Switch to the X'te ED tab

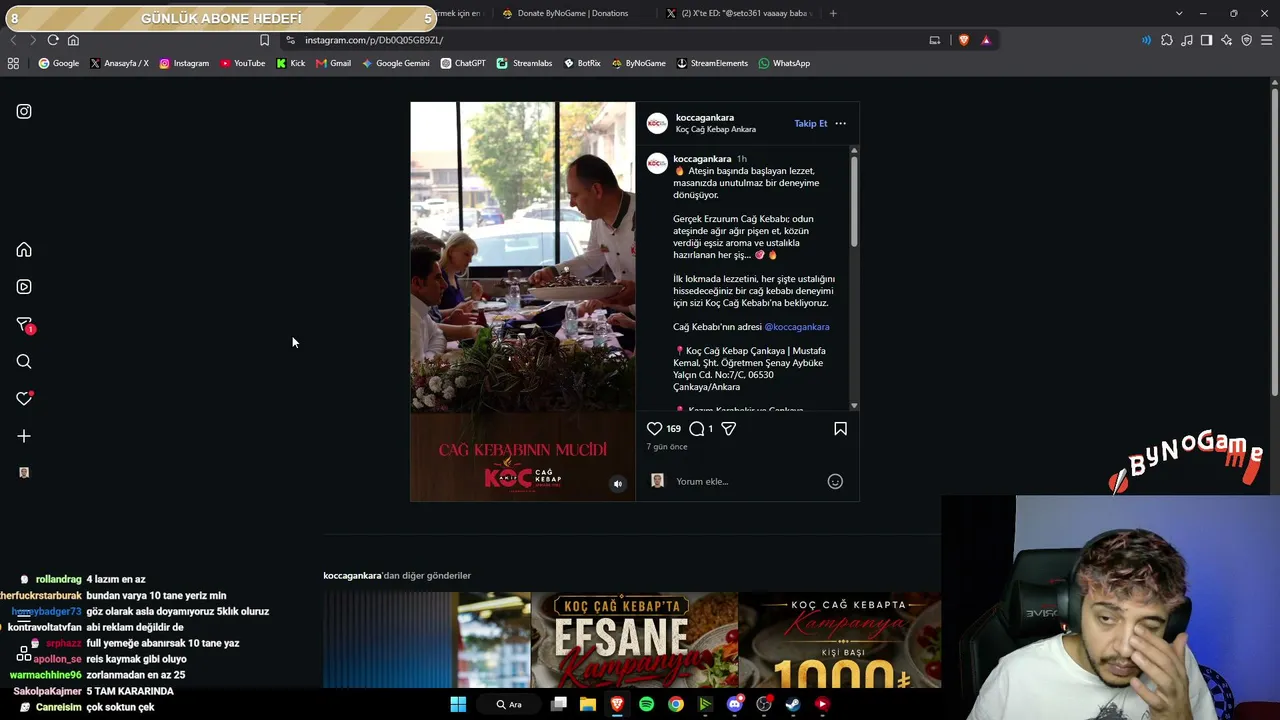click(742, 14)
